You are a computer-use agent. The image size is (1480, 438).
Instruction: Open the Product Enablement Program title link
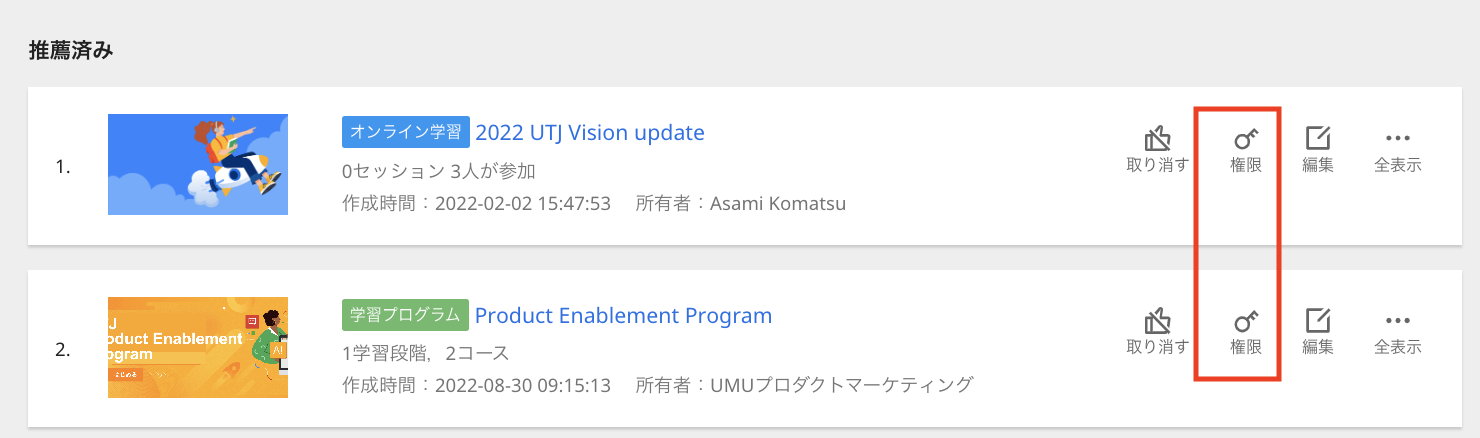[623, 315]
